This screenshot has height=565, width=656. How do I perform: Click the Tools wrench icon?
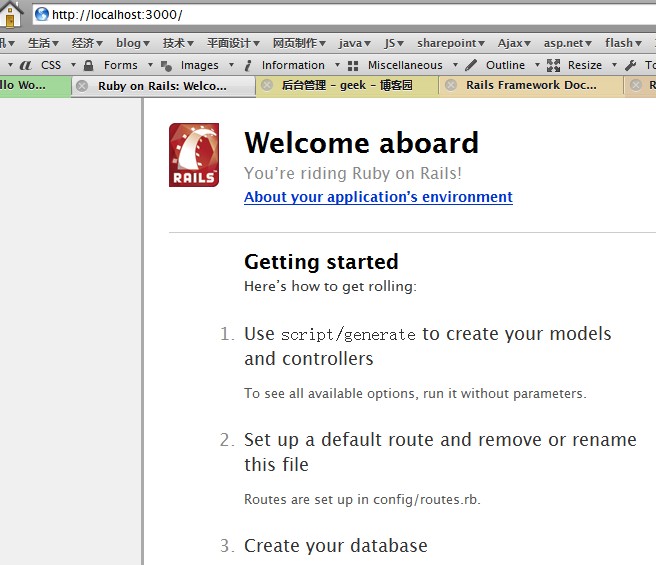click(x=630, y=65)
